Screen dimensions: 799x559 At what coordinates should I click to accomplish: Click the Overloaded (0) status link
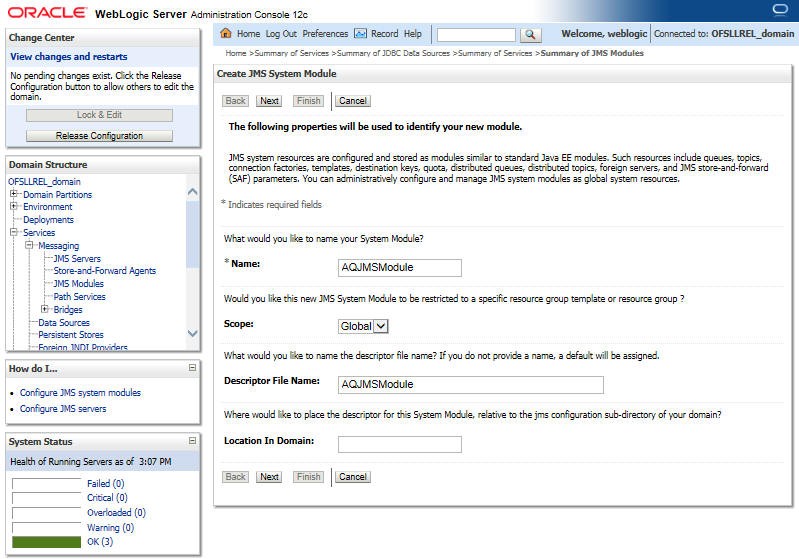click(x=116, y=512)
